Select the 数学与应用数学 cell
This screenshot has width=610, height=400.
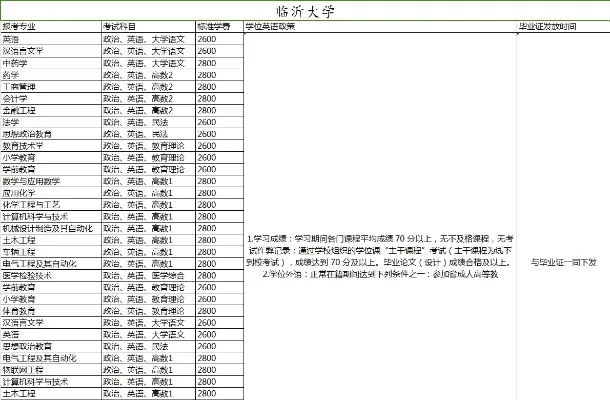(51, 181)
